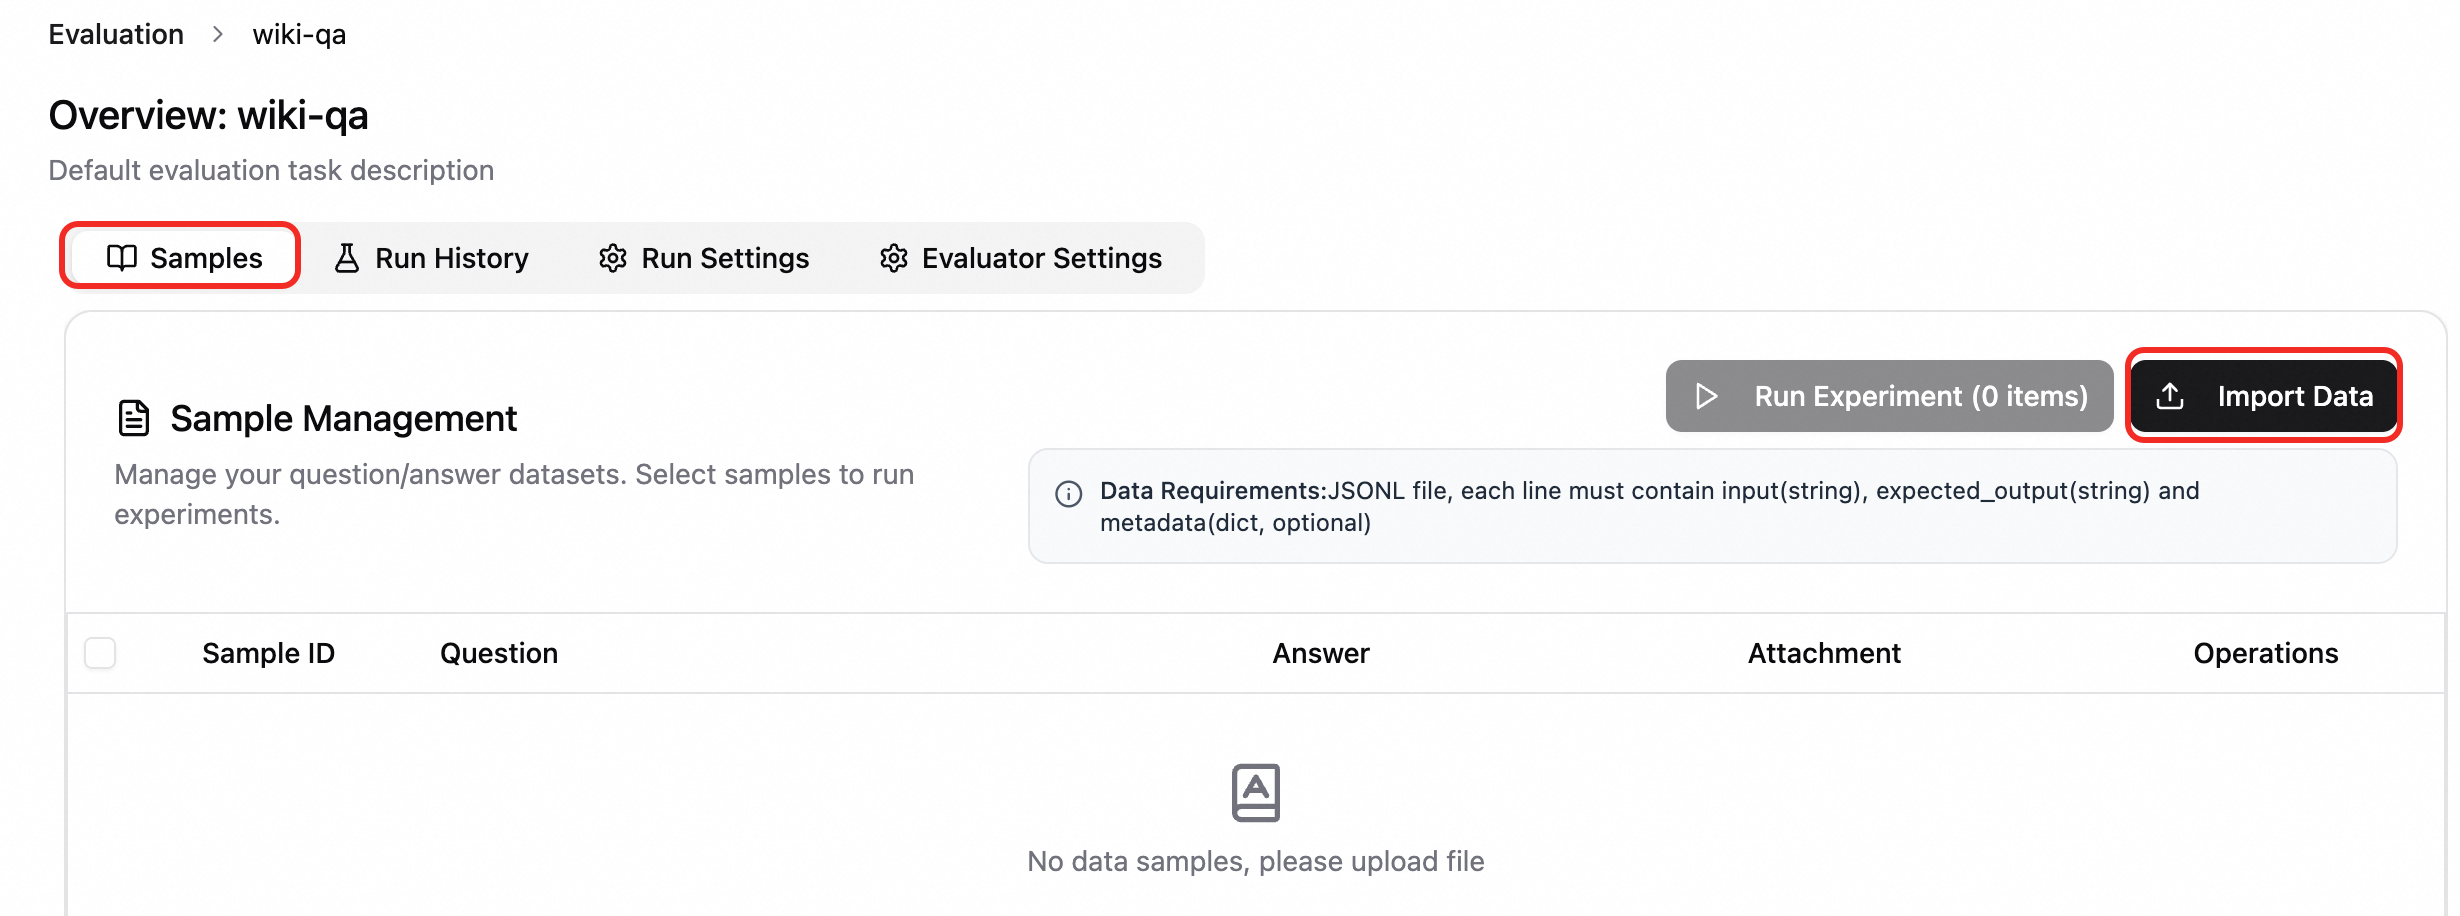The height and width of the screenshot is (916, 2460).
Task: Click the wiki-qa breadcrumb item
Action: pyautogui.click(x=299, y=35)
